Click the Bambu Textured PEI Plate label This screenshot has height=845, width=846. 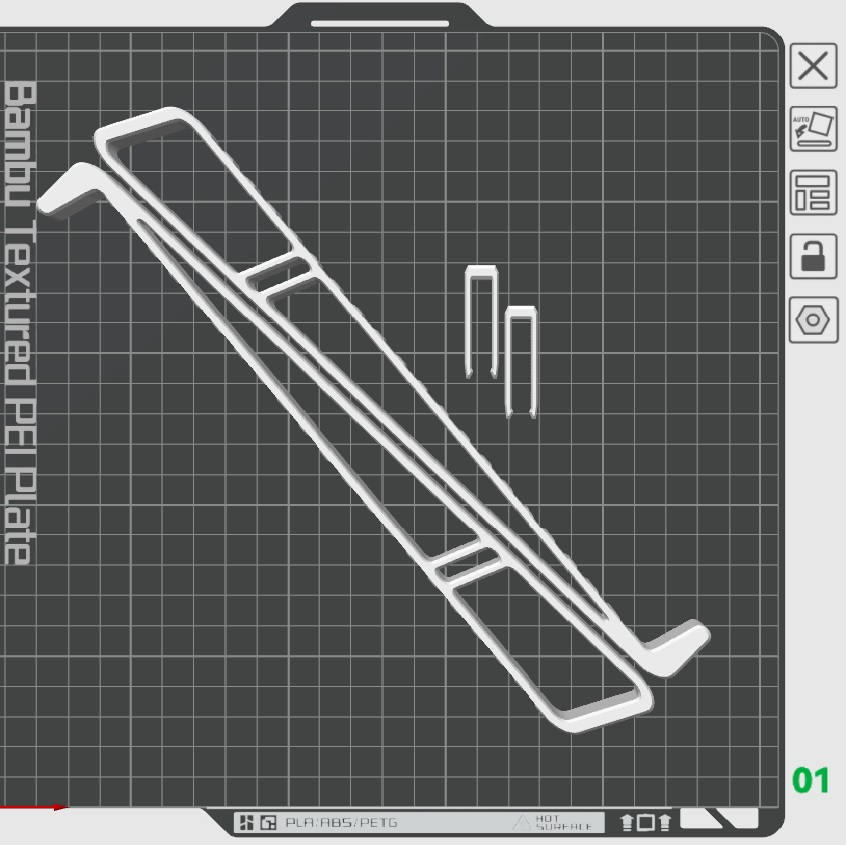click(20, 323)
